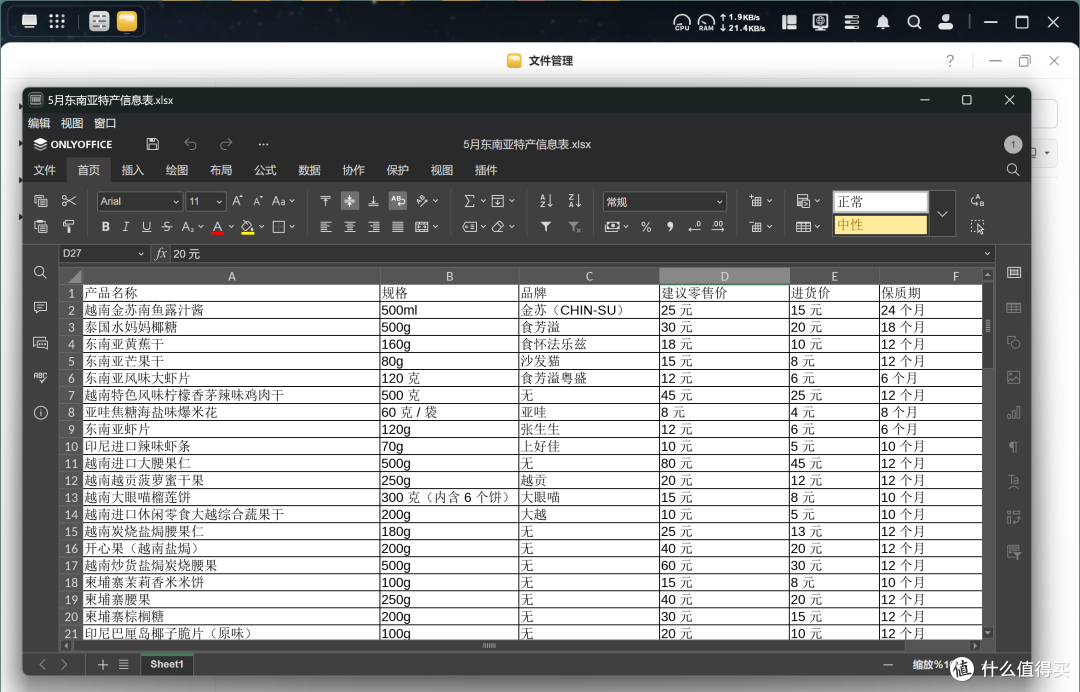Open About info icon in left sidebar

41,412
